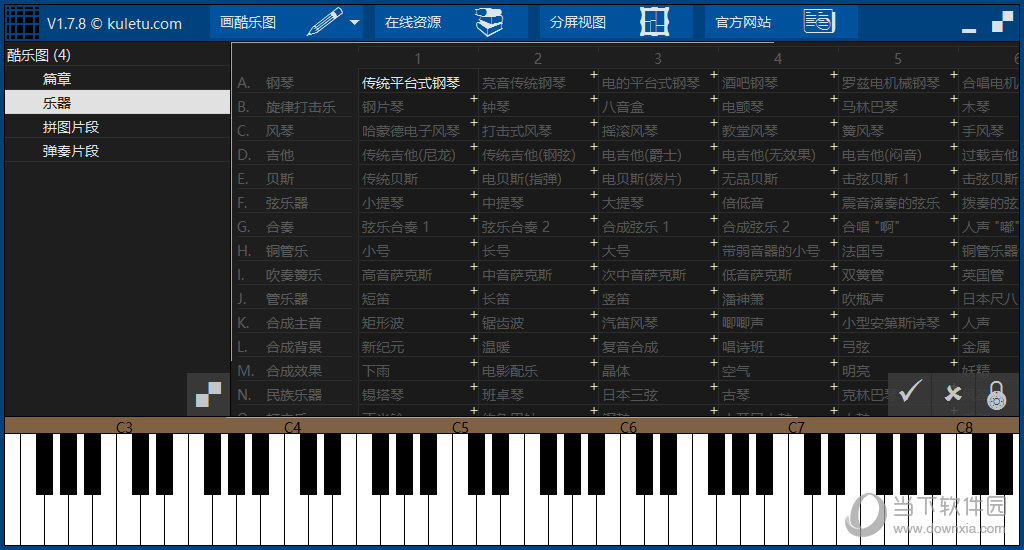Select 拼图片段 in the left list
Image resolution: width=1024 pixels, height=550 pixels.
pos(118,127)
